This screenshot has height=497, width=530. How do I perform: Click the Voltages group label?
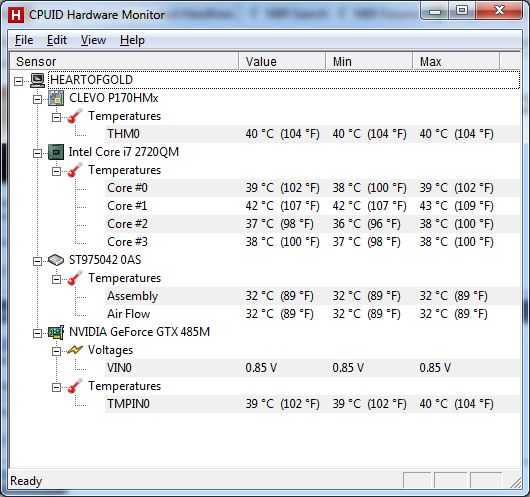[x=111, y=350]
